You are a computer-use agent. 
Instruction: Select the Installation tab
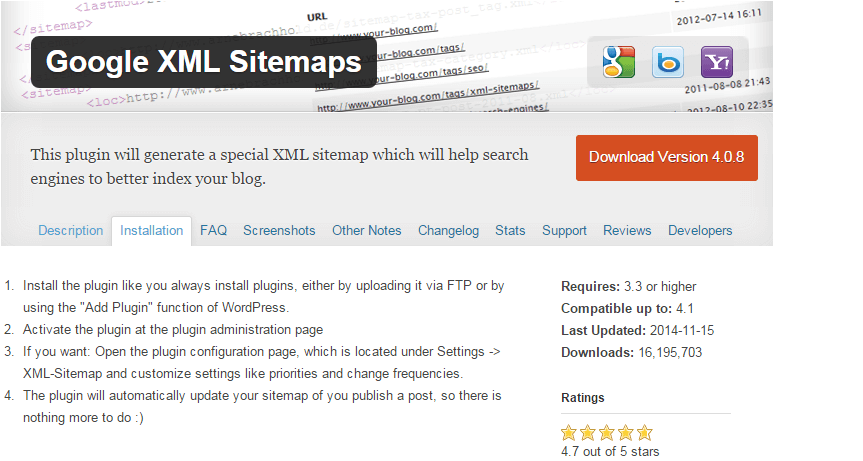151,231
